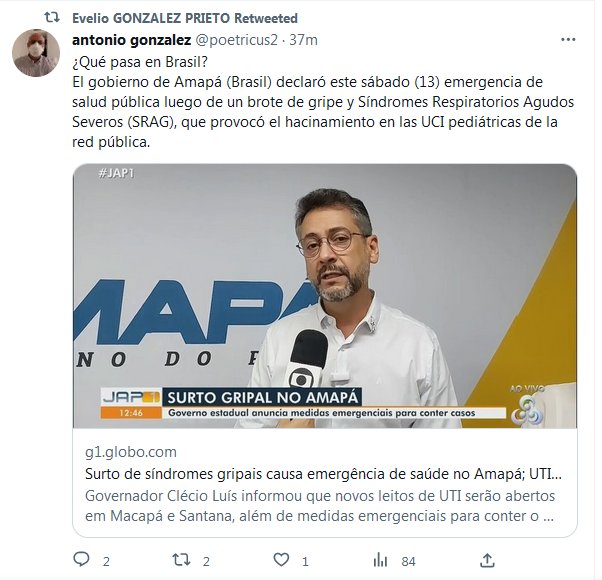
Task: Open antonio gonzalez's profile avatar
Action: [x=36, y=53]
